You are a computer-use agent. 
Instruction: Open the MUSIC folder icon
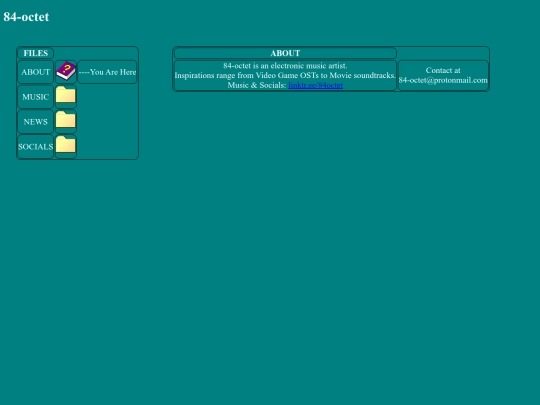66,94
